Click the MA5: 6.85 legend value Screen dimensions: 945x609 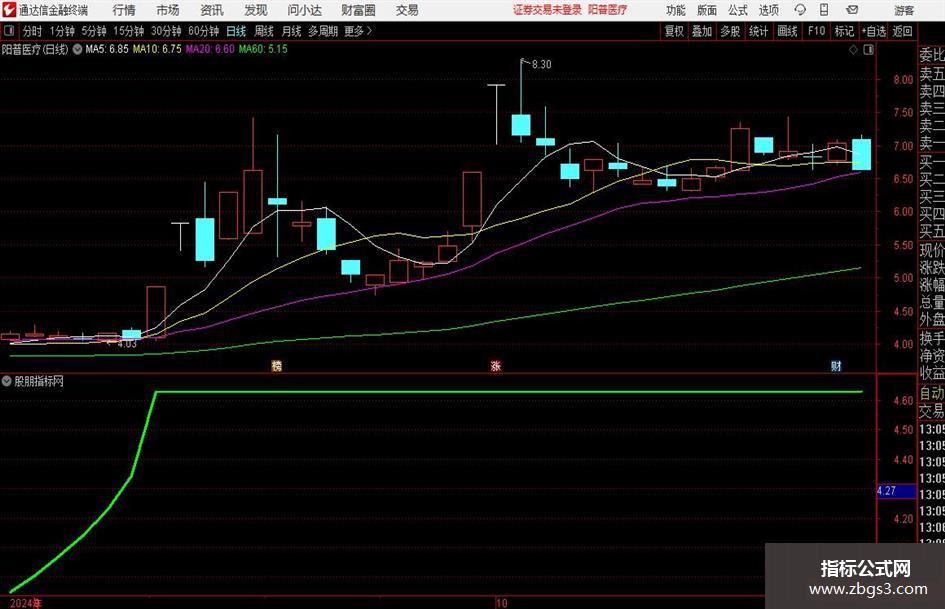[x=107, y=49]
